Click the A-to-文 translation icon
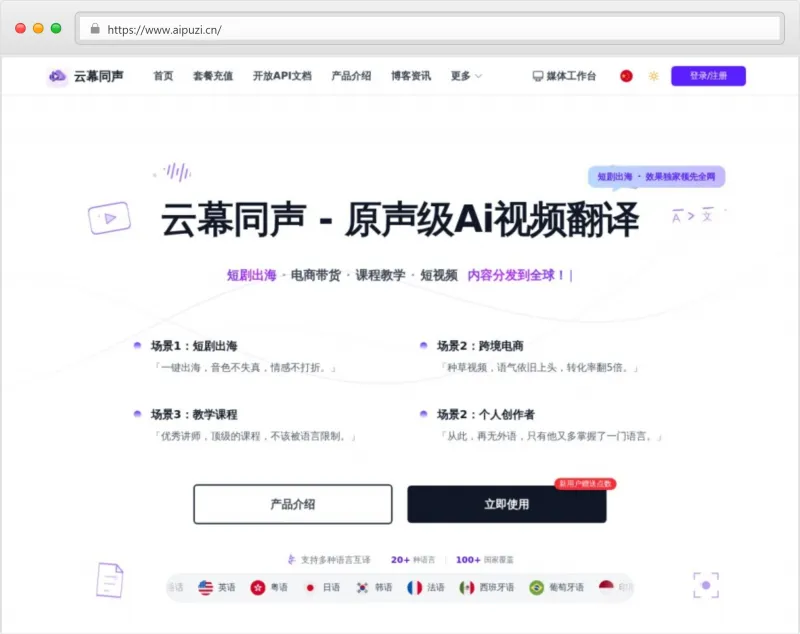The width and height of the screenshot is (800, 634). 690,213
